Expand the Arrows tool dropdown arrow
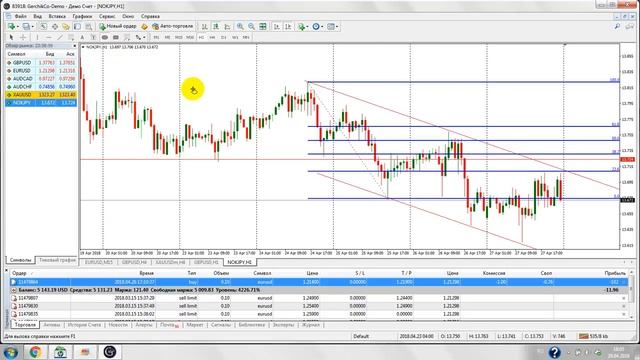Image resolution: width=640 pixels, height=360 pixels. (144, 38)
